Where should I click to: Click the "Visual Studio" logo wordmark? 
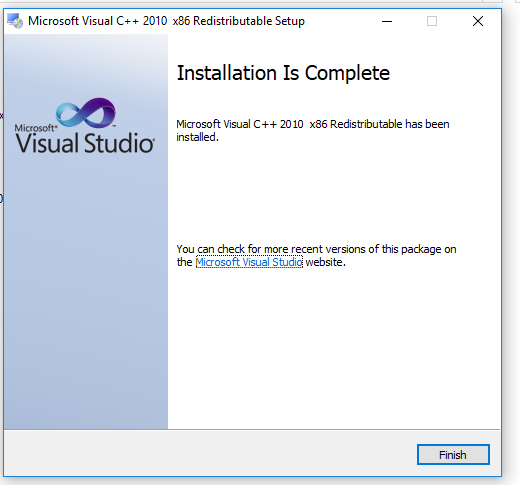(85, 143)
